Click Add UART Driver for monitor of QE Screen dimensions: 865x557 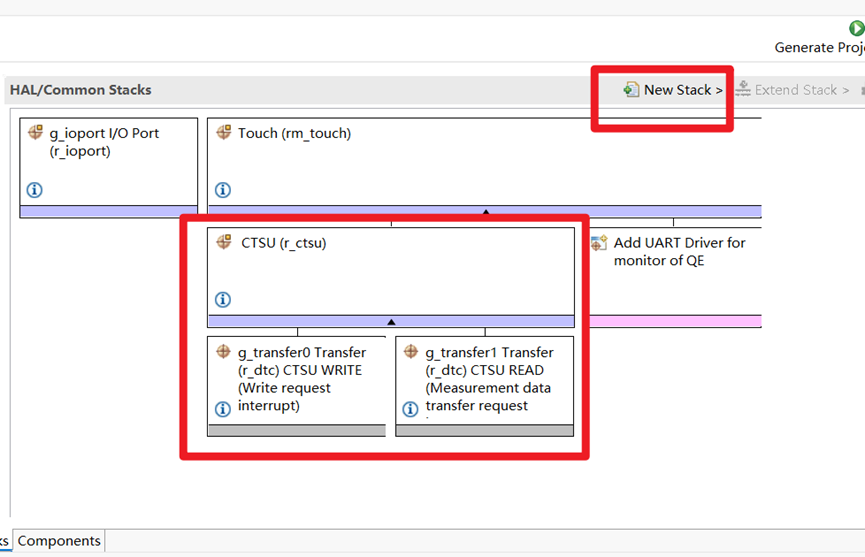pyautogui.click(x=679, y=251)
